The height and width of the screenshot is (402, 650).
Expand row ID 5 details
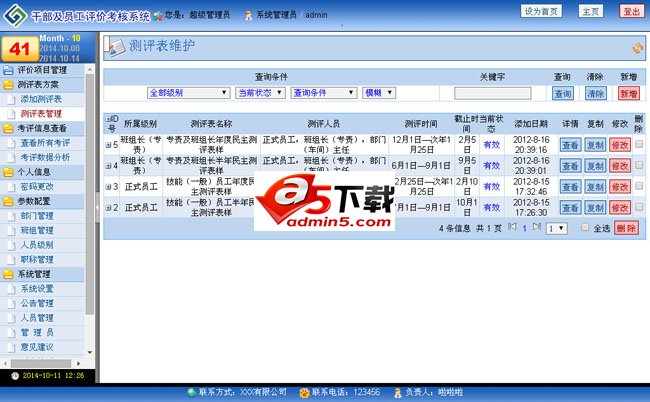point(108,145)
